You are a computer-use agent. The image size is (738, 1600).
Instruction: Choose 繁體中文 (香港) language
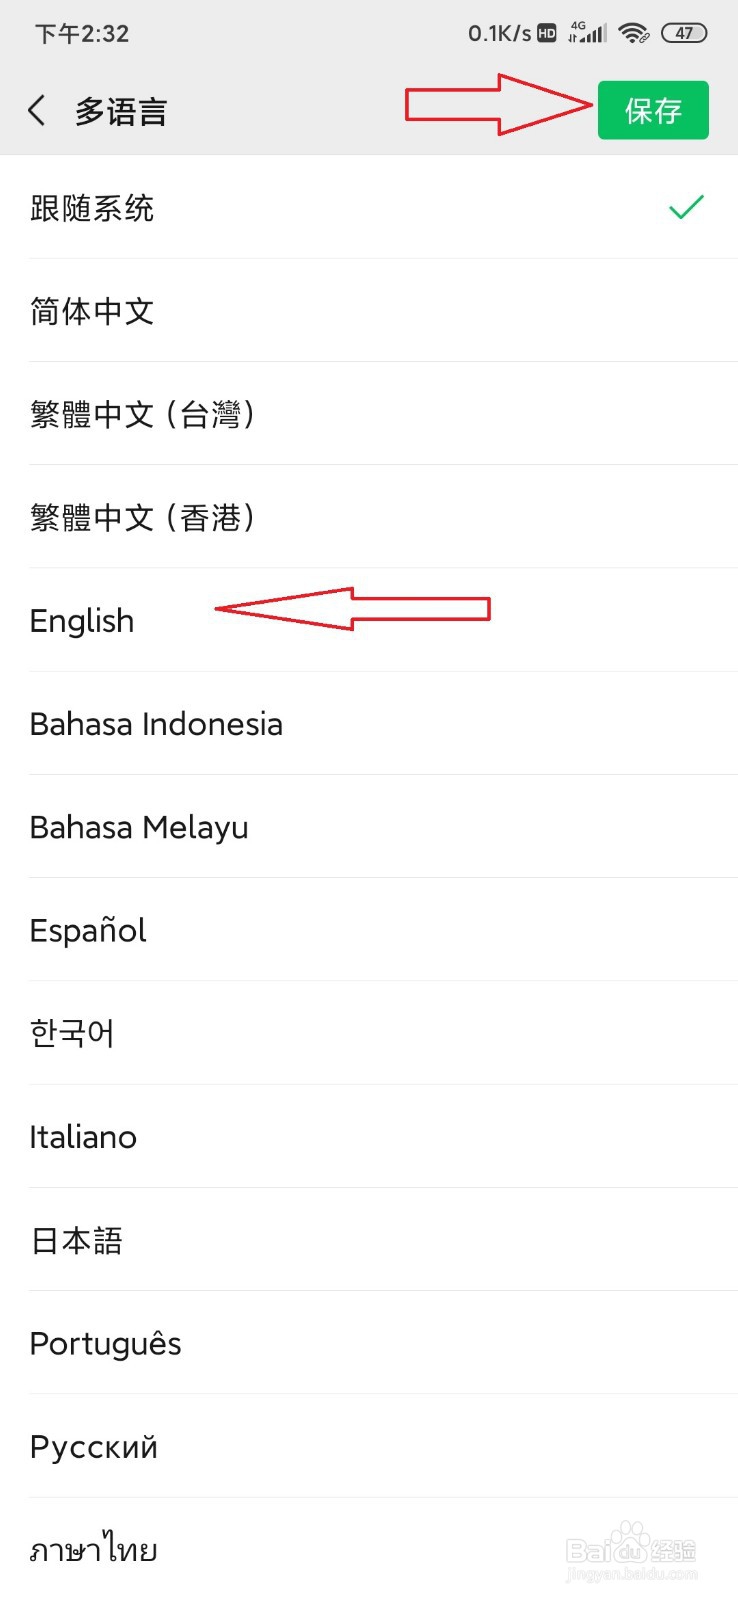(143, 517)
